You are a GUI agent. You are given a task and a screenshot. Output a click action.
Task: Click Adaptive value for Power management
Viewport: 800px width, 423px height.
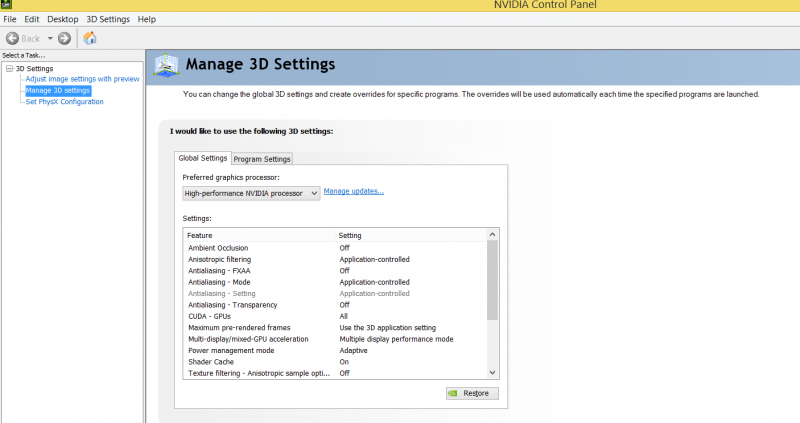[353, 351]
